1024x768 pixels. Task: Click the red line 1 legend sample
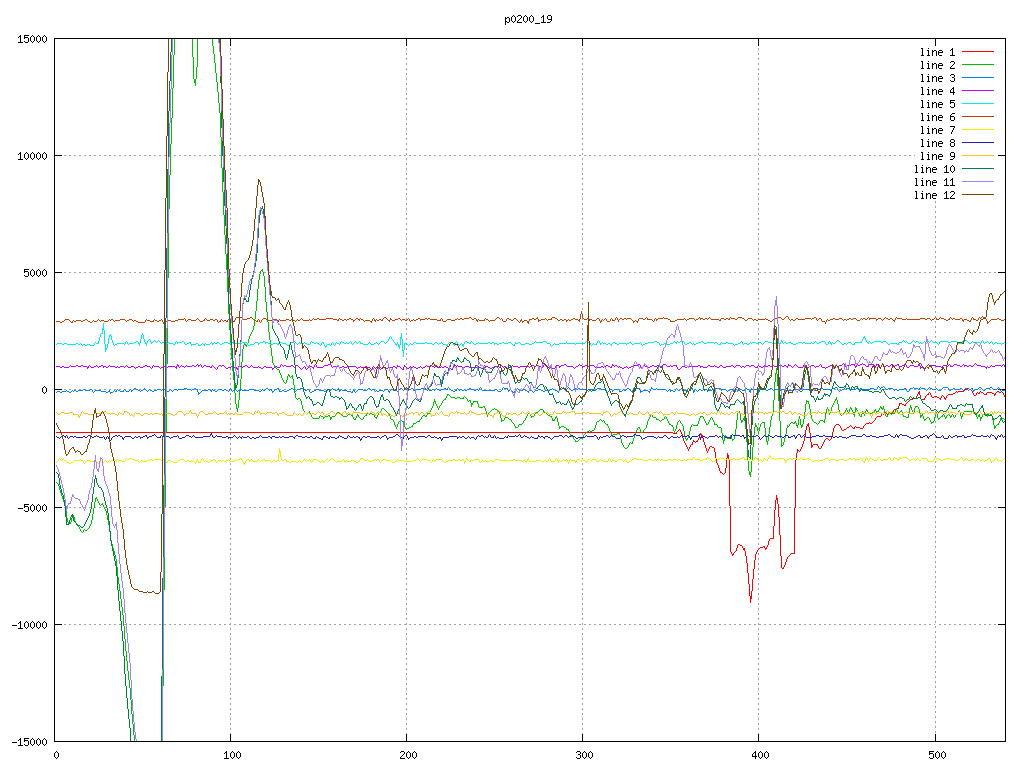(978, 52)
